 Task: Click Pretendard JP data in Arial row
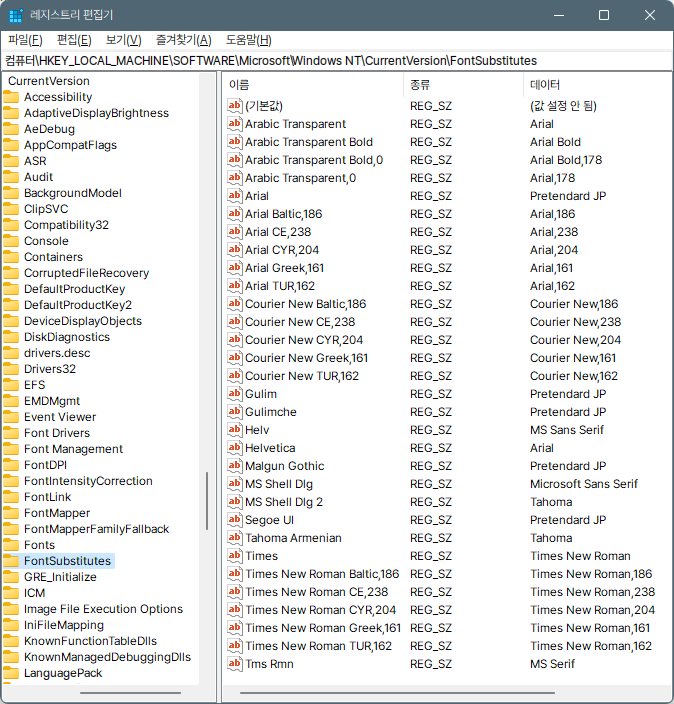(568, 196)
